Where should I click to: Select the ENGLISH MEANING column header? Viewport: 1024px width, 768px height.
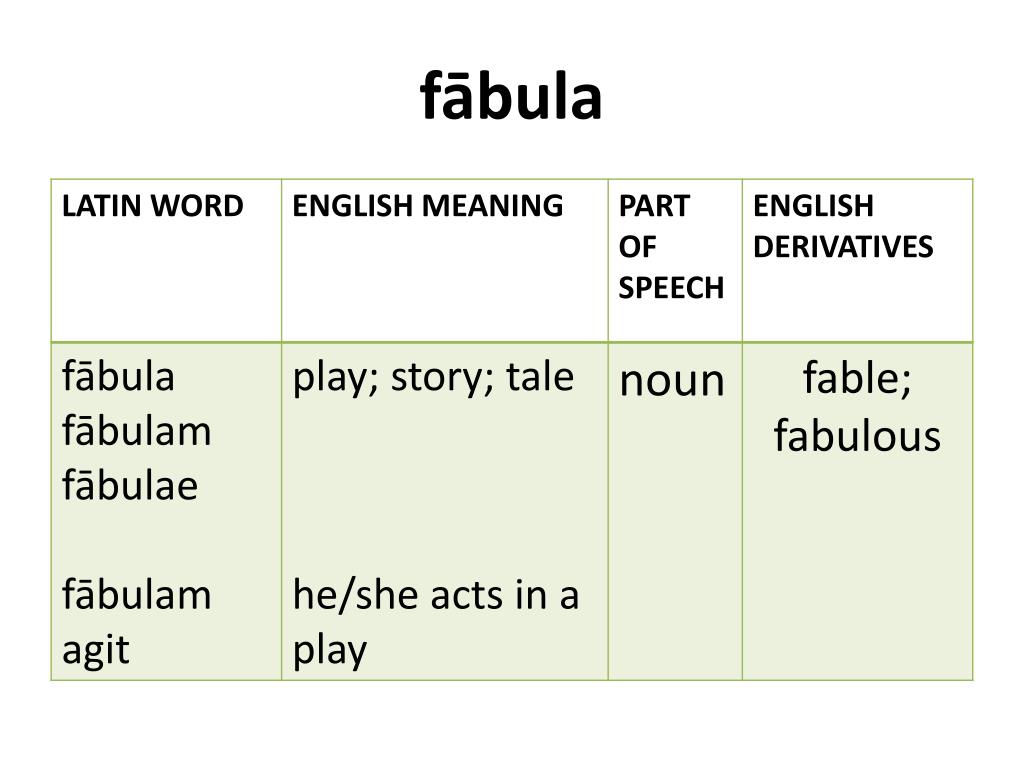click(x=428, y=206)
